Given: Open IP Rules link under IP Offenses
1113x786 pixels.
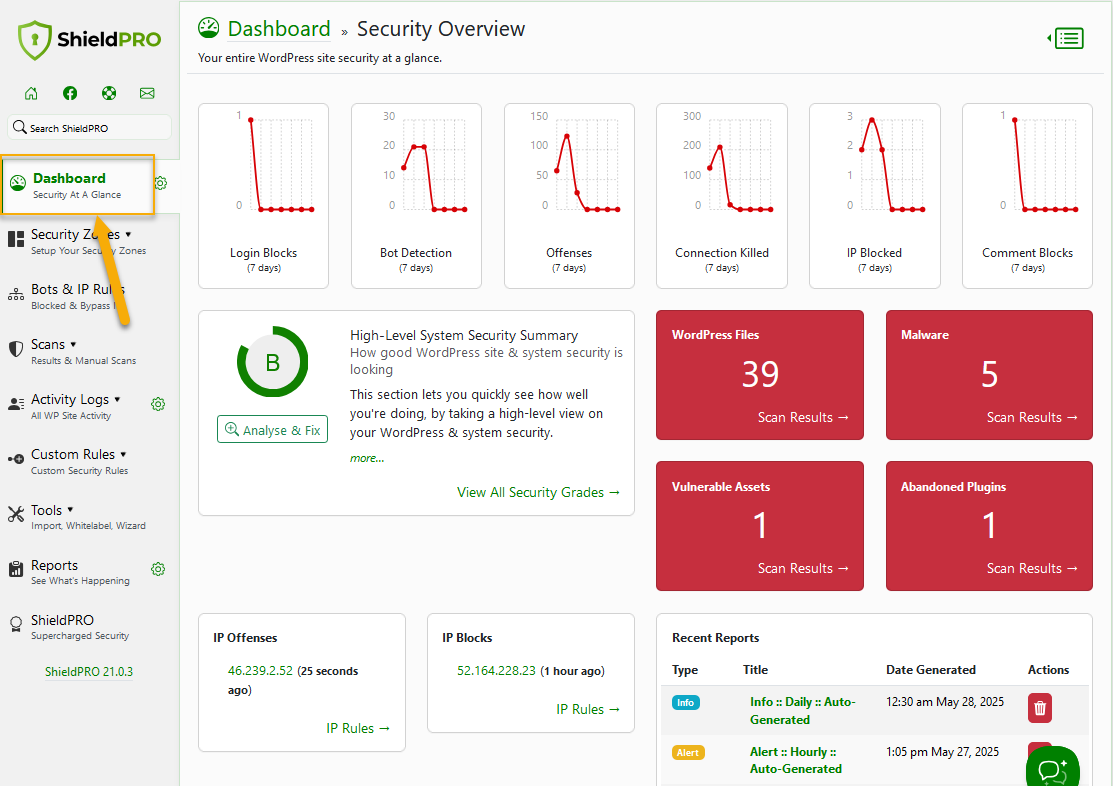Looking at the screenshot, I should 358,728.
